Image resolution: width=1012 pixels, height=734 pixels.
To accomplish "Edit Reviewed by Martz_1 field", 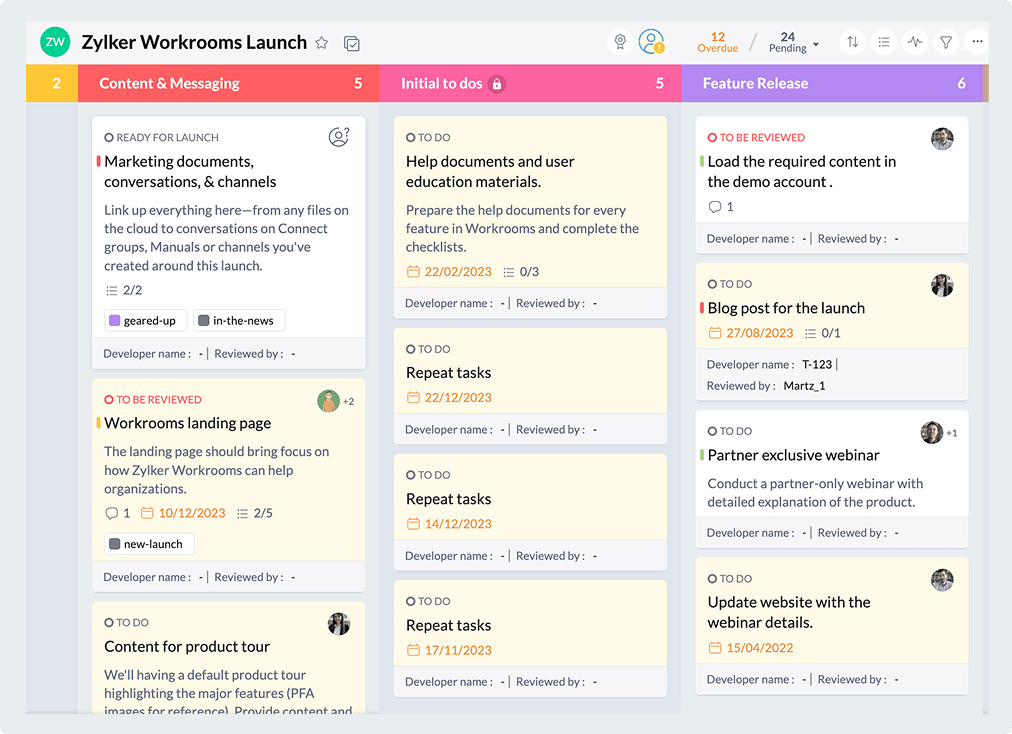I will [x=804, y=386].
